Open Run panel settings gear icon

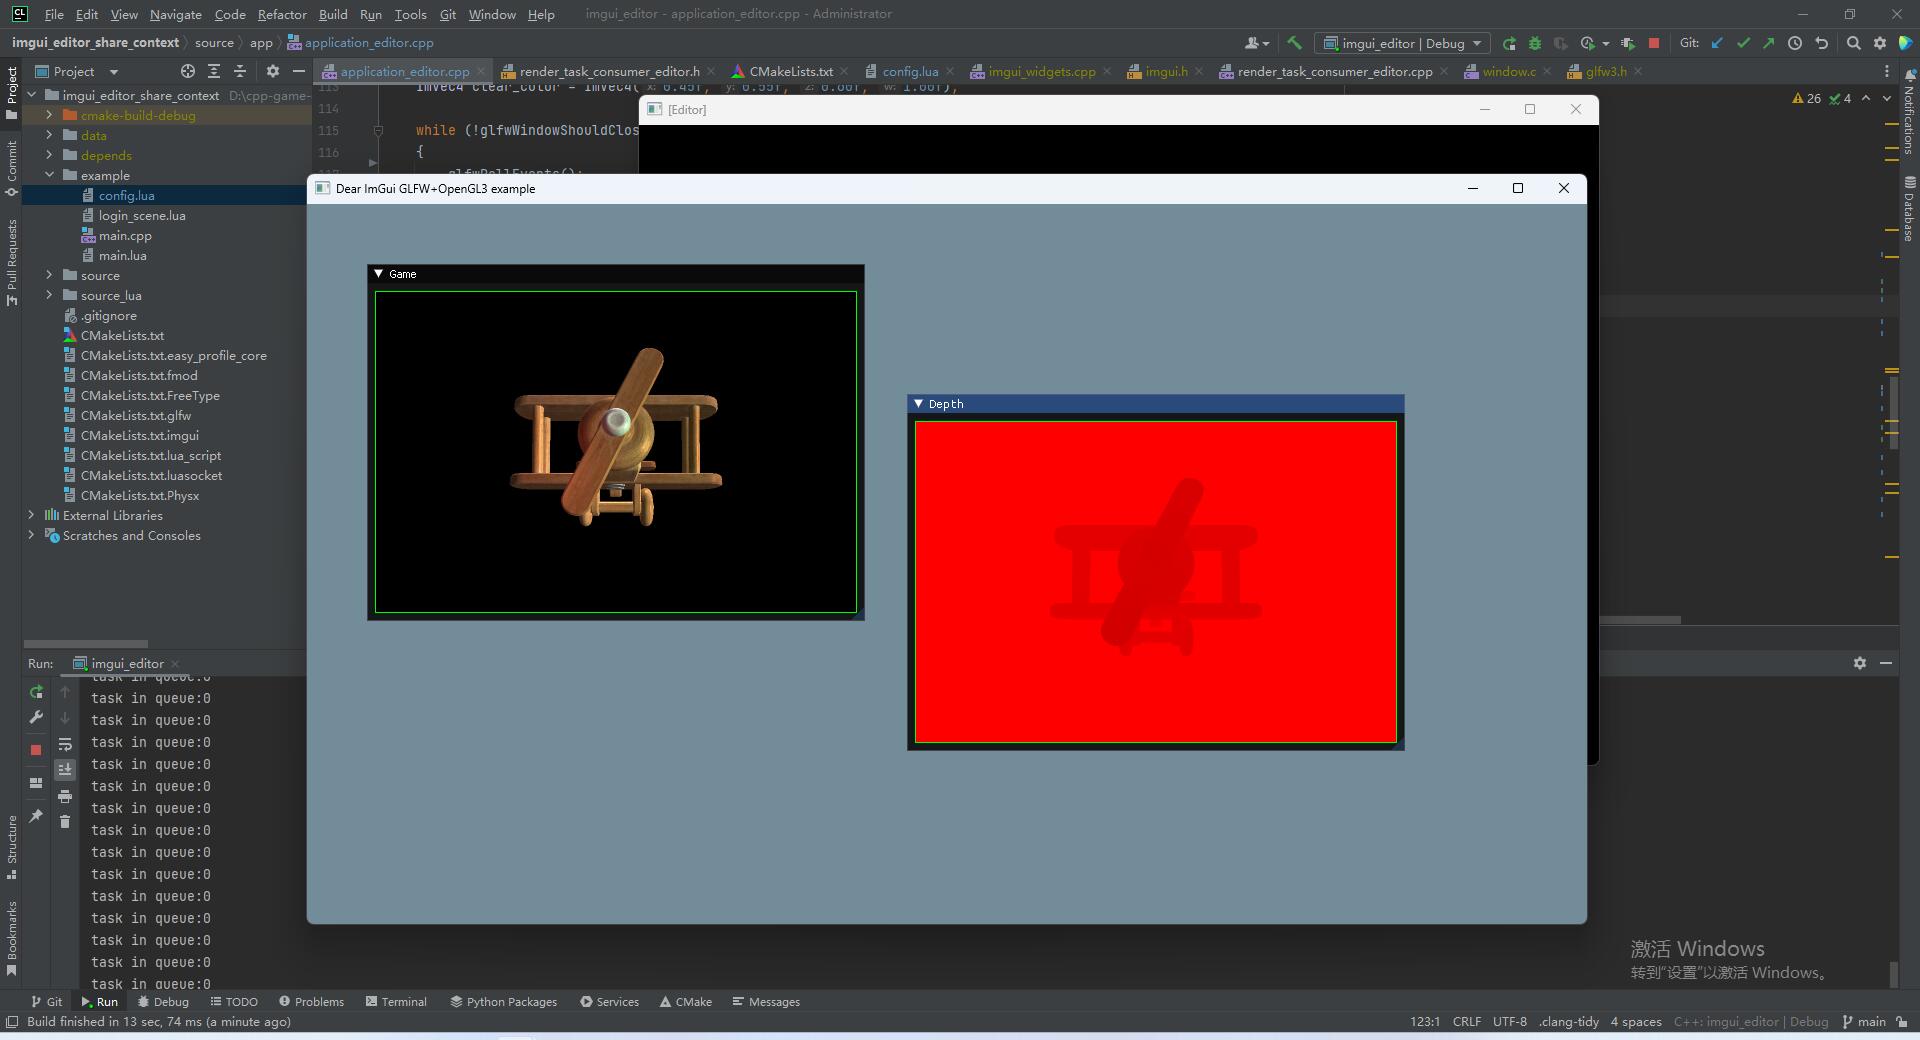pos(1860,663)
